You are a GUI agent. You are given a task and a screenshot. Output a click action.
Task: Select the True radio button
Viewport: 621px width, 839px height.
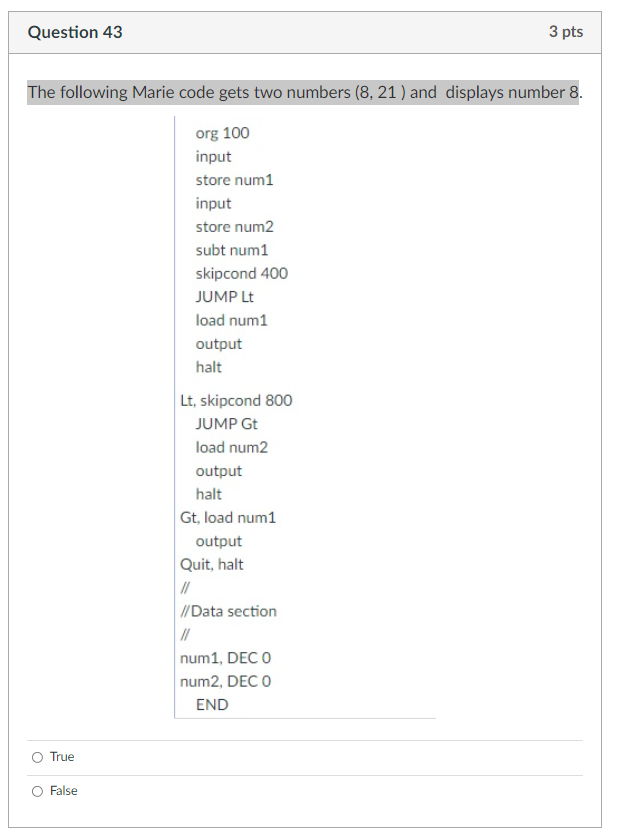click(36, 757)
